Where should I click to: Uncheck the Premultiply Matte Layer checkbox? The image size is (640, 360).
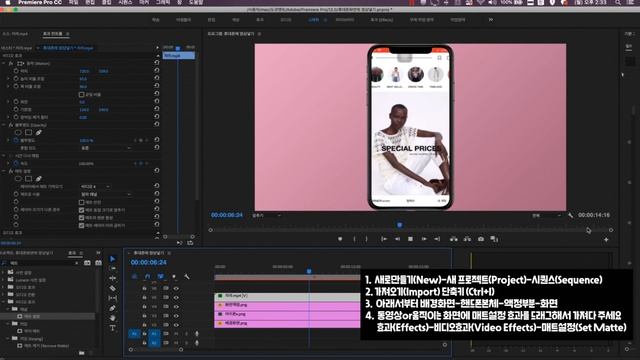[81, 225]
